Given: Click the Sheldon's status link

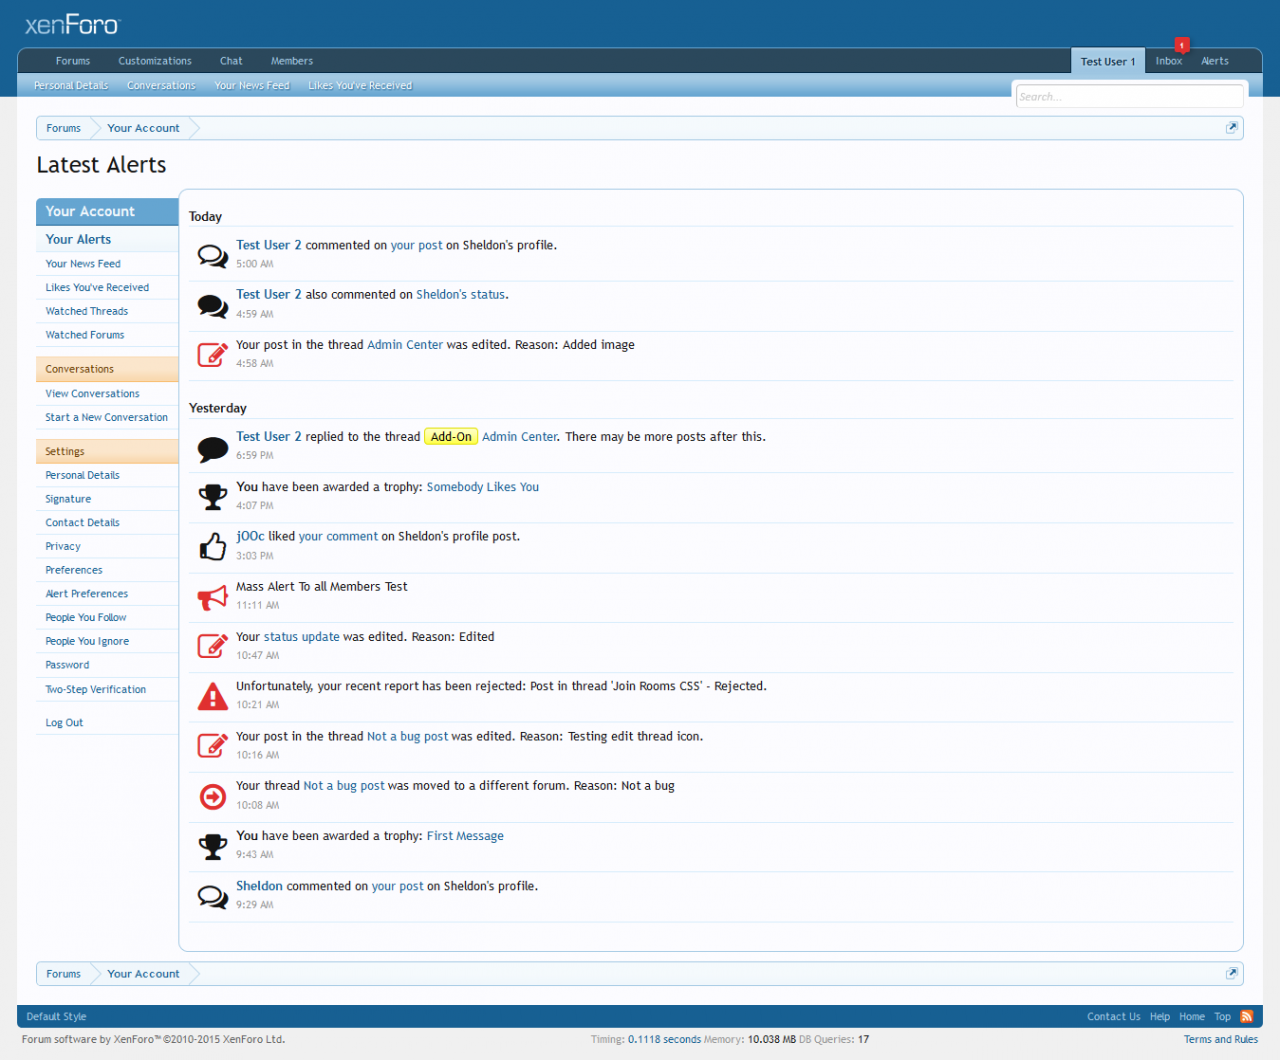Looking at the screenshot, I should (461, 295).
